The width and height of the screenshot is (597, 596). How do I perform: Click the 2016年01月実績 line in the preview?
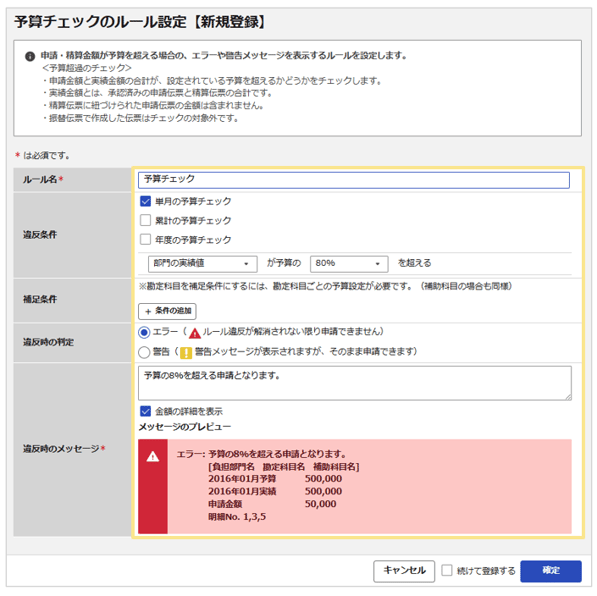275,491
